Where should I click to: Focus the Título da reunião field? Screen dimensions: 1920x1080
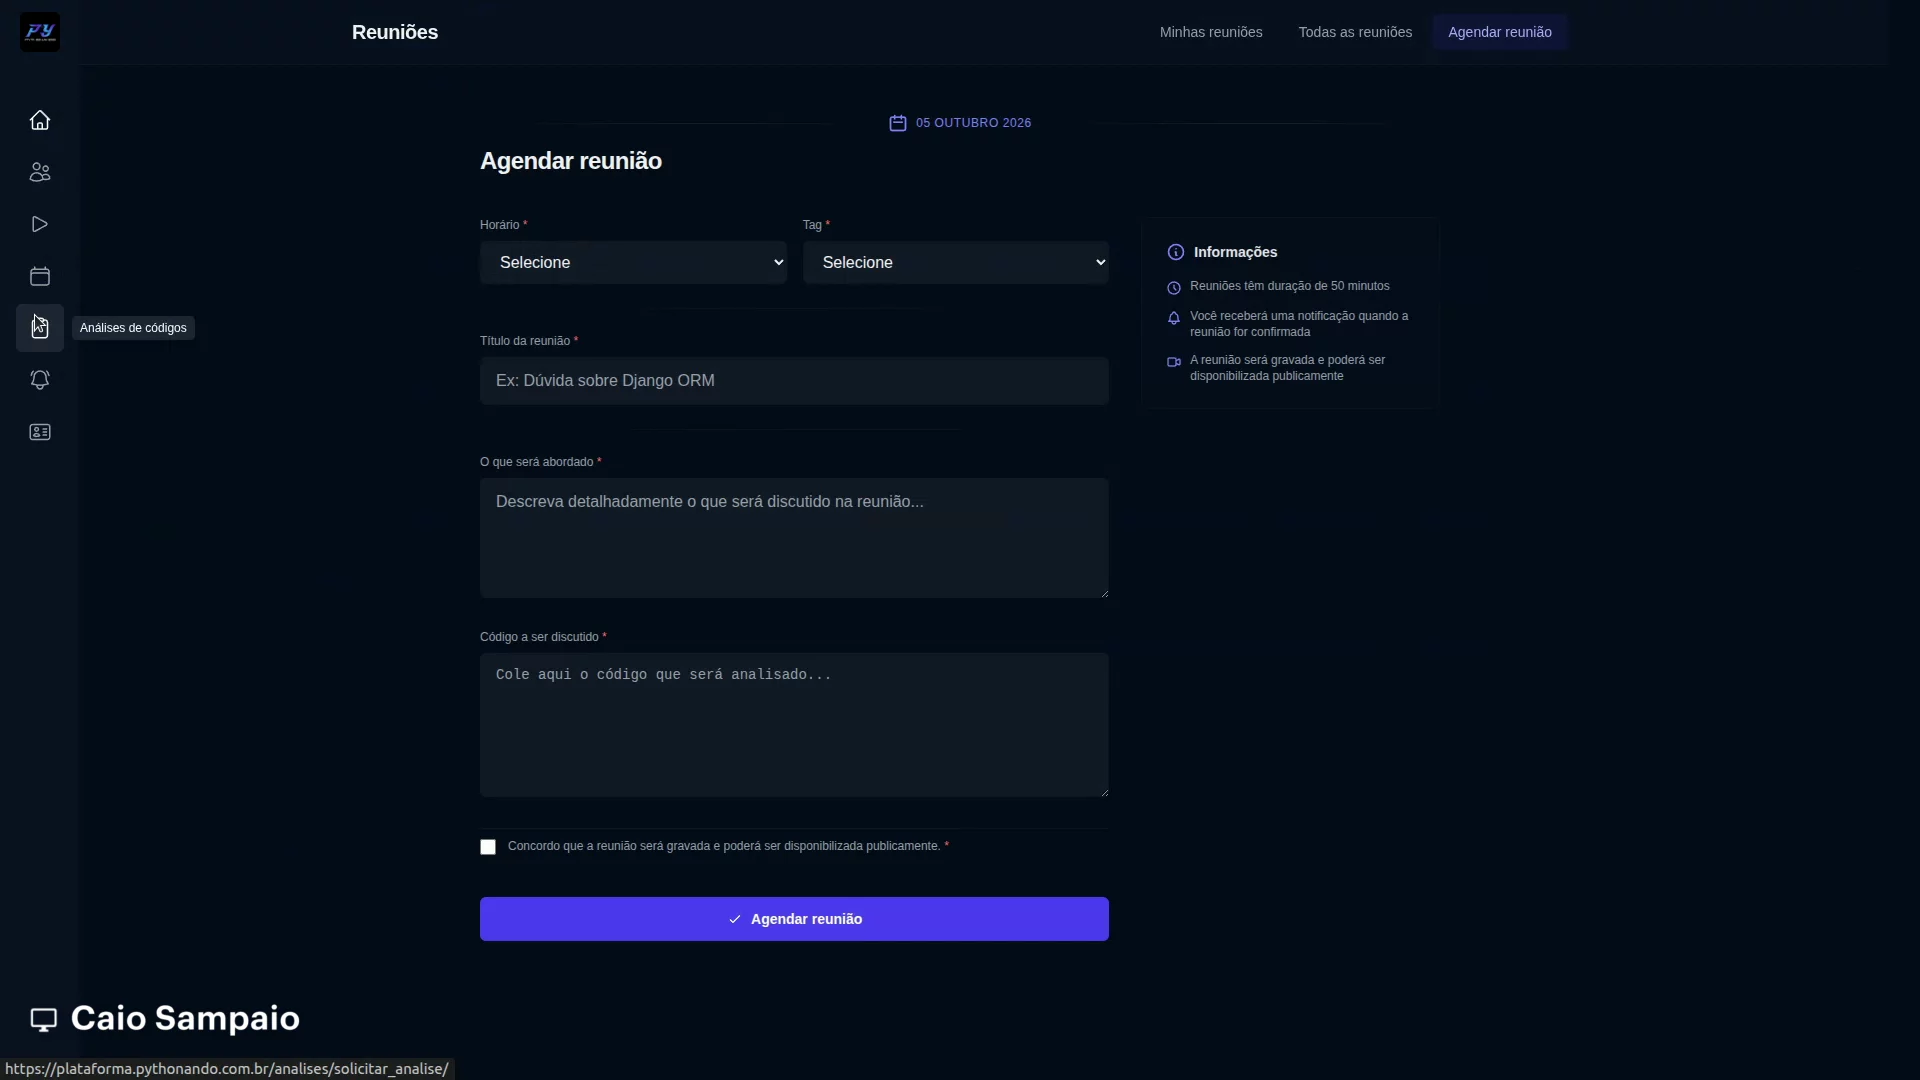point(794,381)
